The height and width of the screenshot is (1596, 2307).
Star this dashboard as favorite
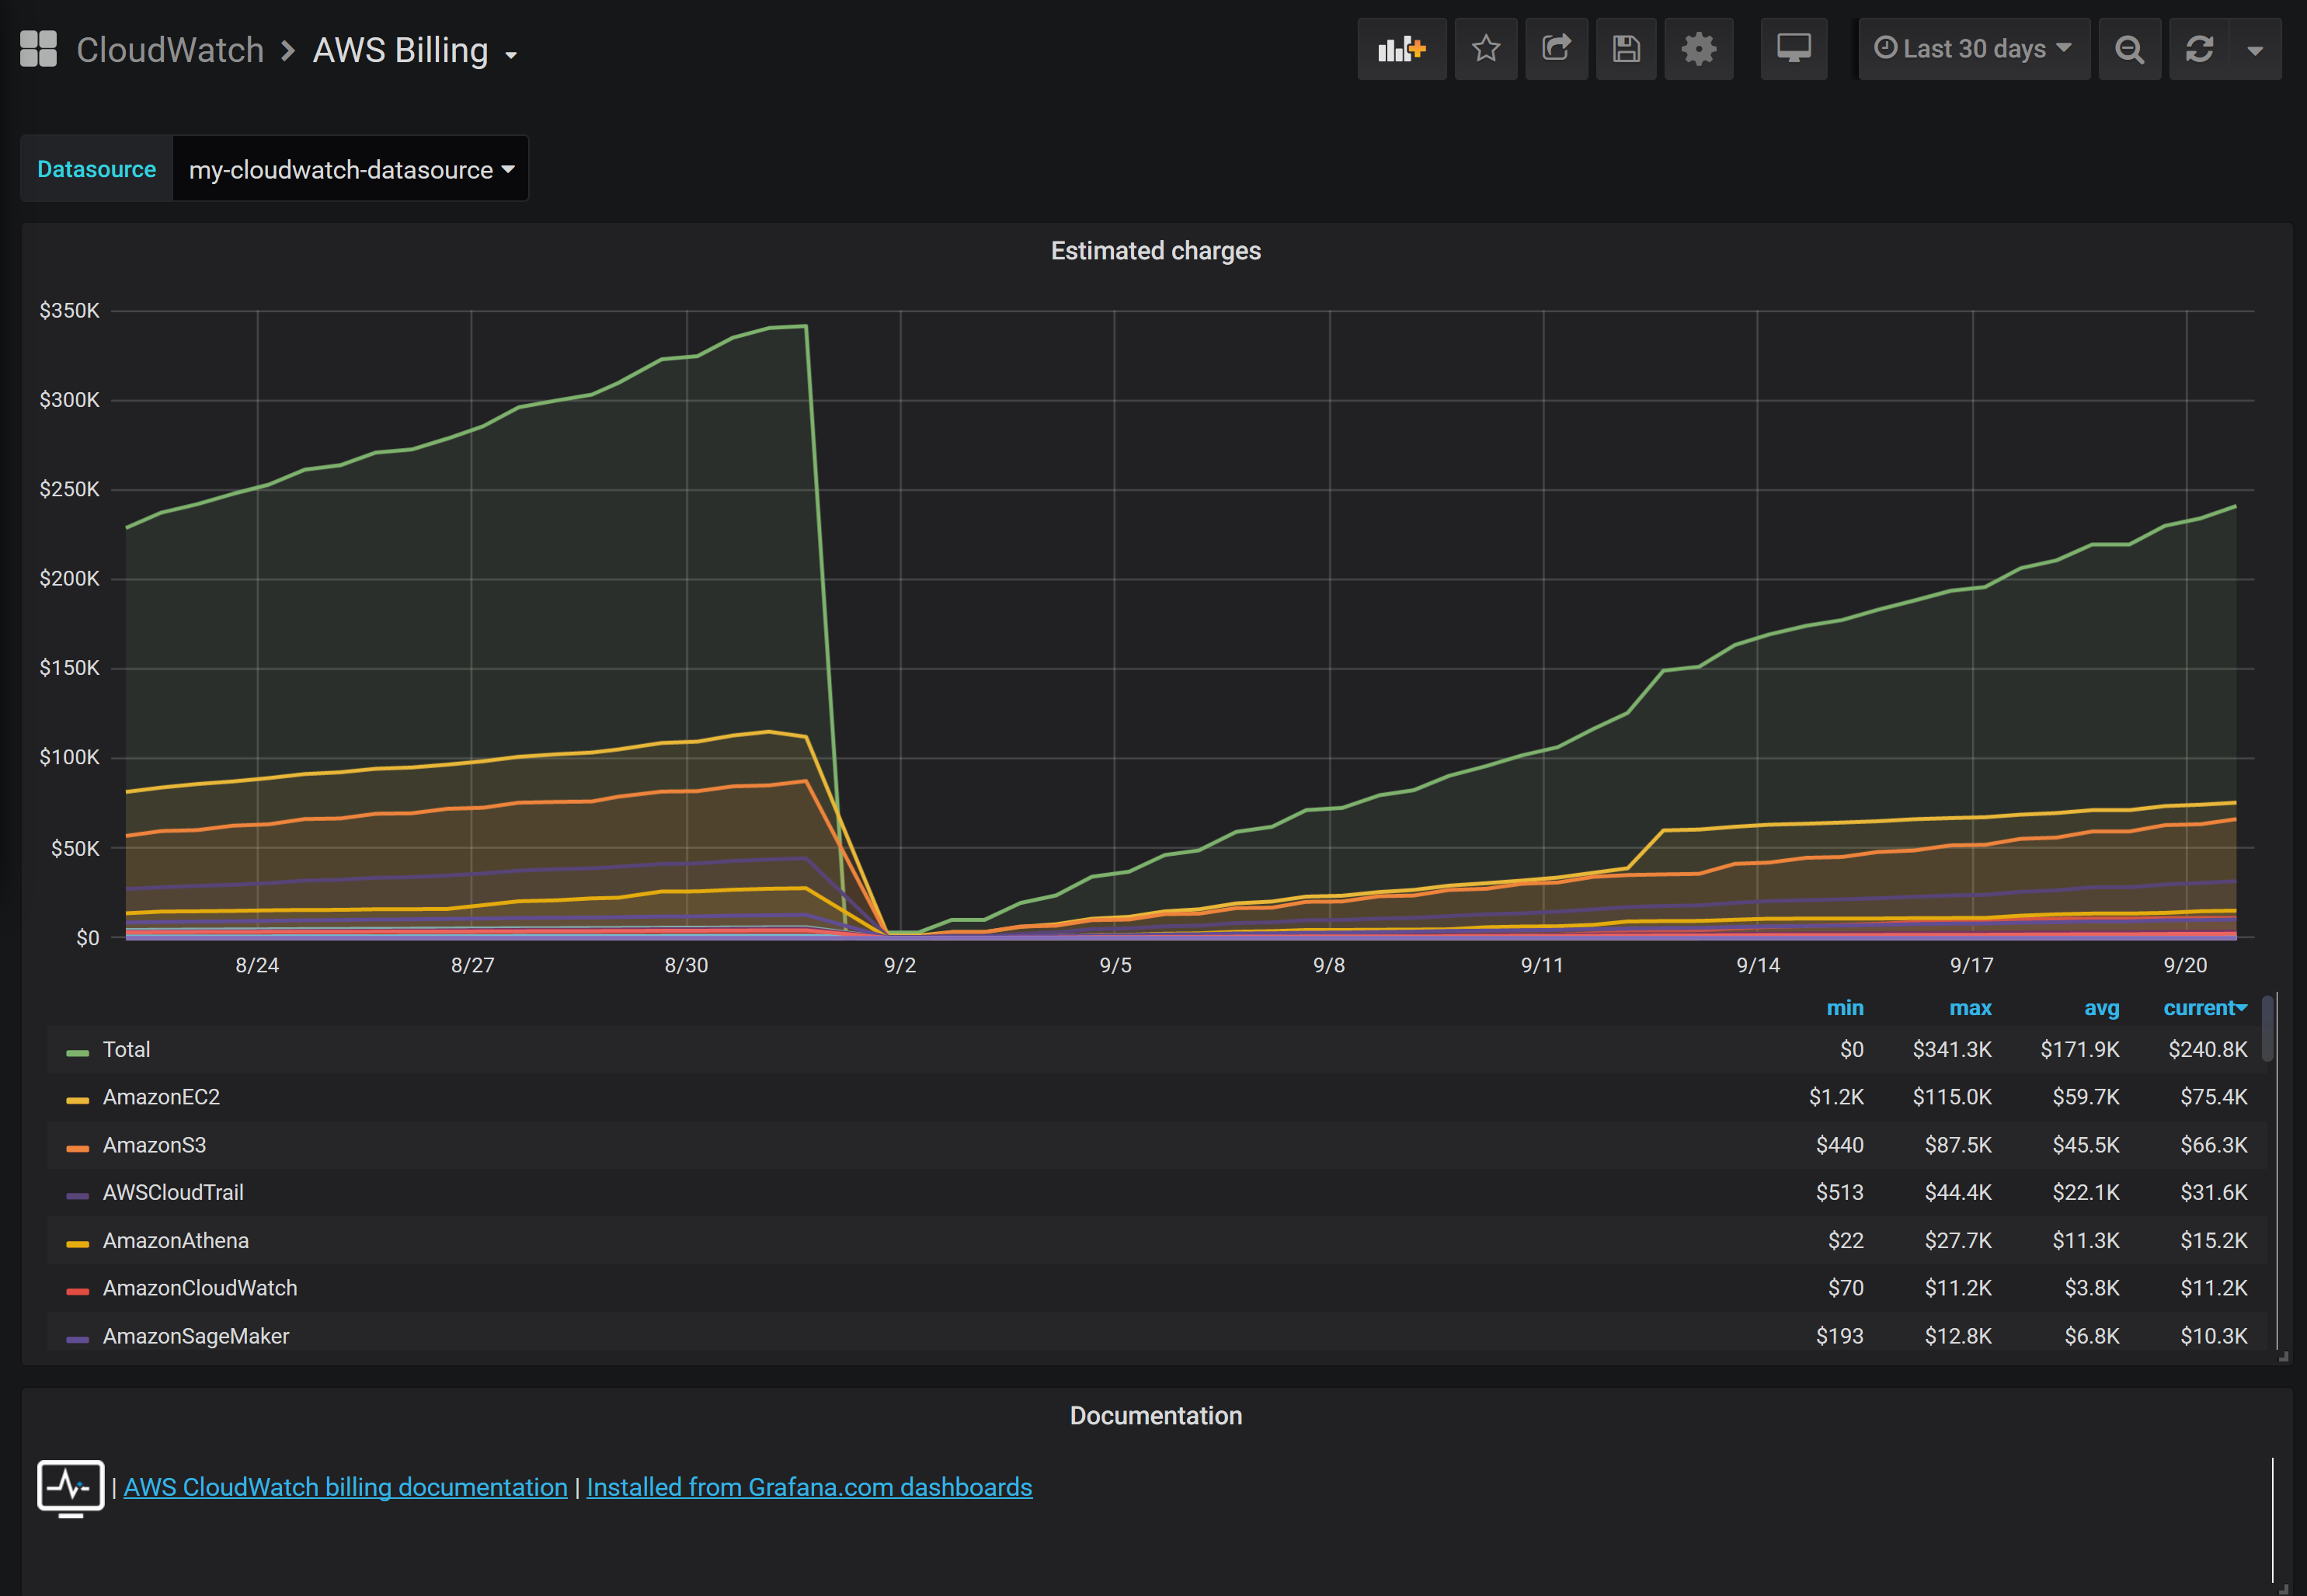[1485, 49]
